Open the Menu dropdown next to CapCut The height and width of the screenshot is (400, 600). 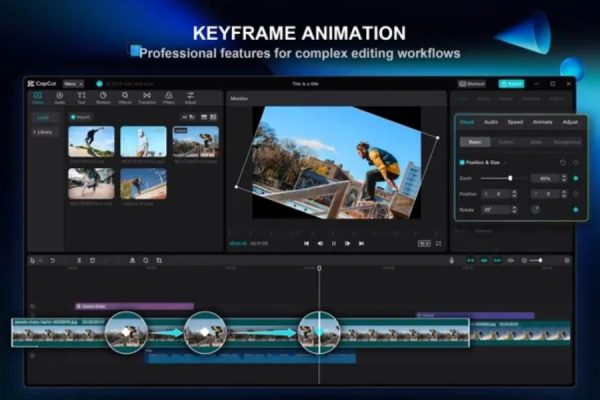(73, 83)
